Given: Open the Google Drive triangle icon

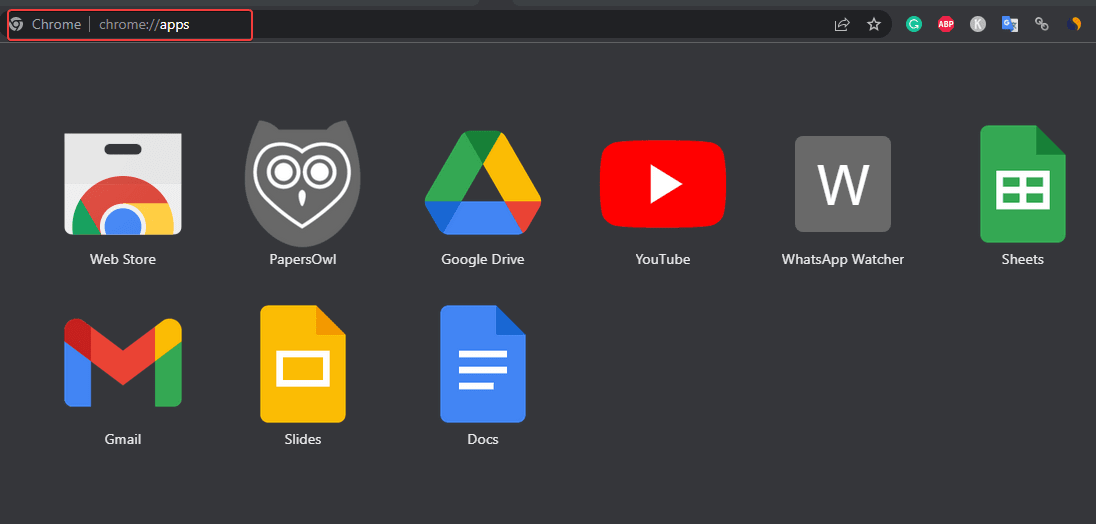Looking at the screenshot, I should pos(483,182).
